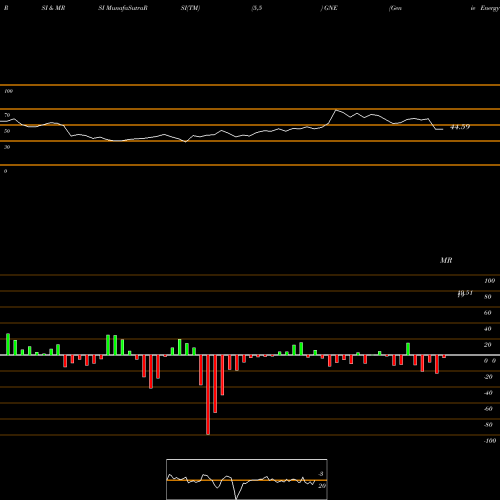The height and width of the screenshot is (500, 500).
Task: Click the Energy text in the title
Action: [x=490, y=8]
